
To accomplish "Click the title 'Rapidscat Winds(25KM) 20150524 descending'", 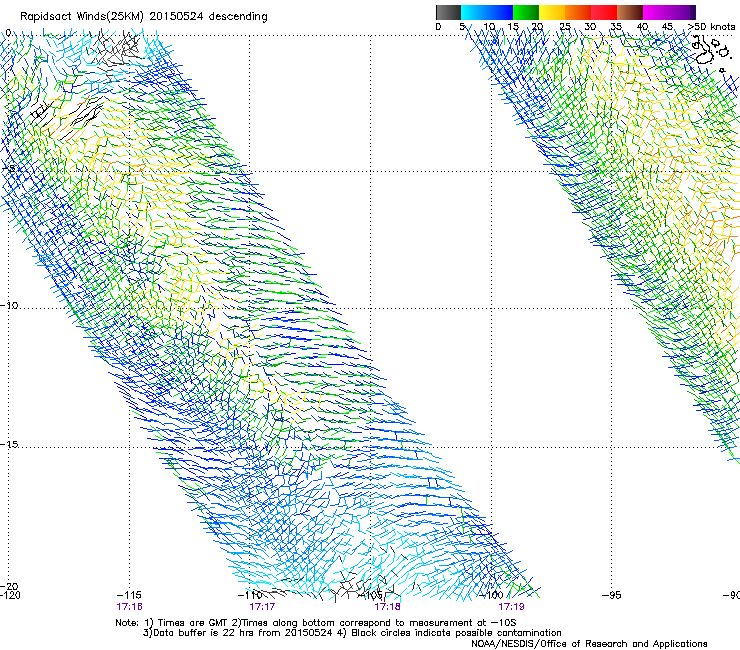I will (x=143, y=17).
